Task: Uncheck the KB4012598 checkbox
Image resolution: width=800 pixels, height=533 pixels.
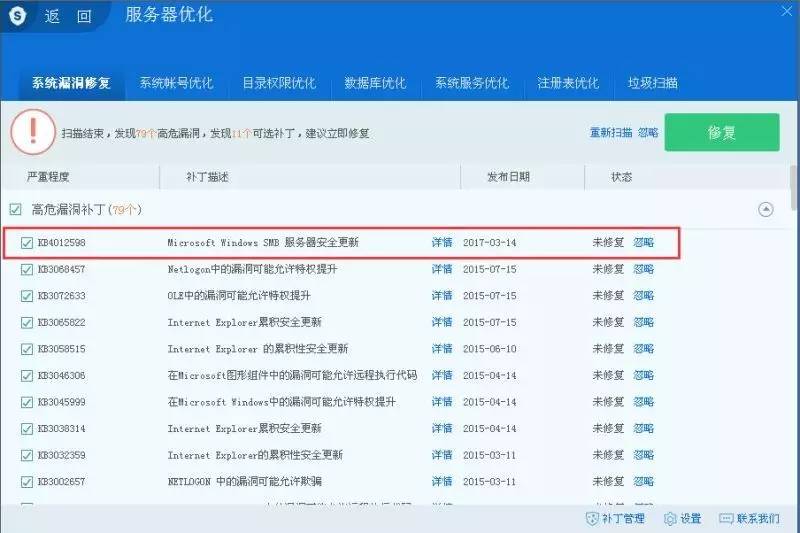Action: click(27, 243)
